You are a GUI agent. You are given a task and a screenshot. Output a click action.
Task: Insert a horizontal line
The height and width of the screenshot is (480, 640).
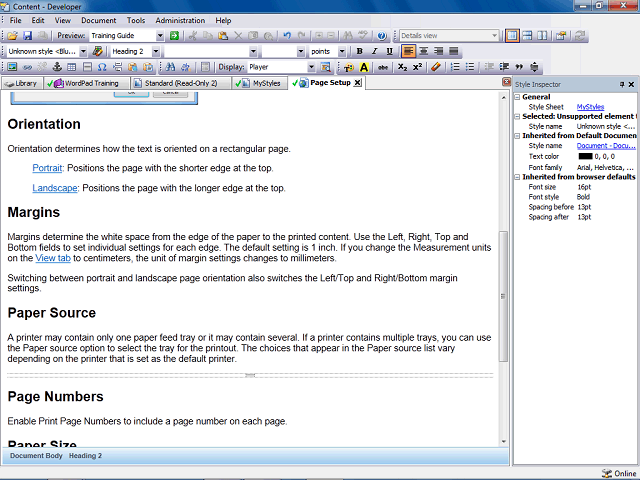(x=87, y=67)
